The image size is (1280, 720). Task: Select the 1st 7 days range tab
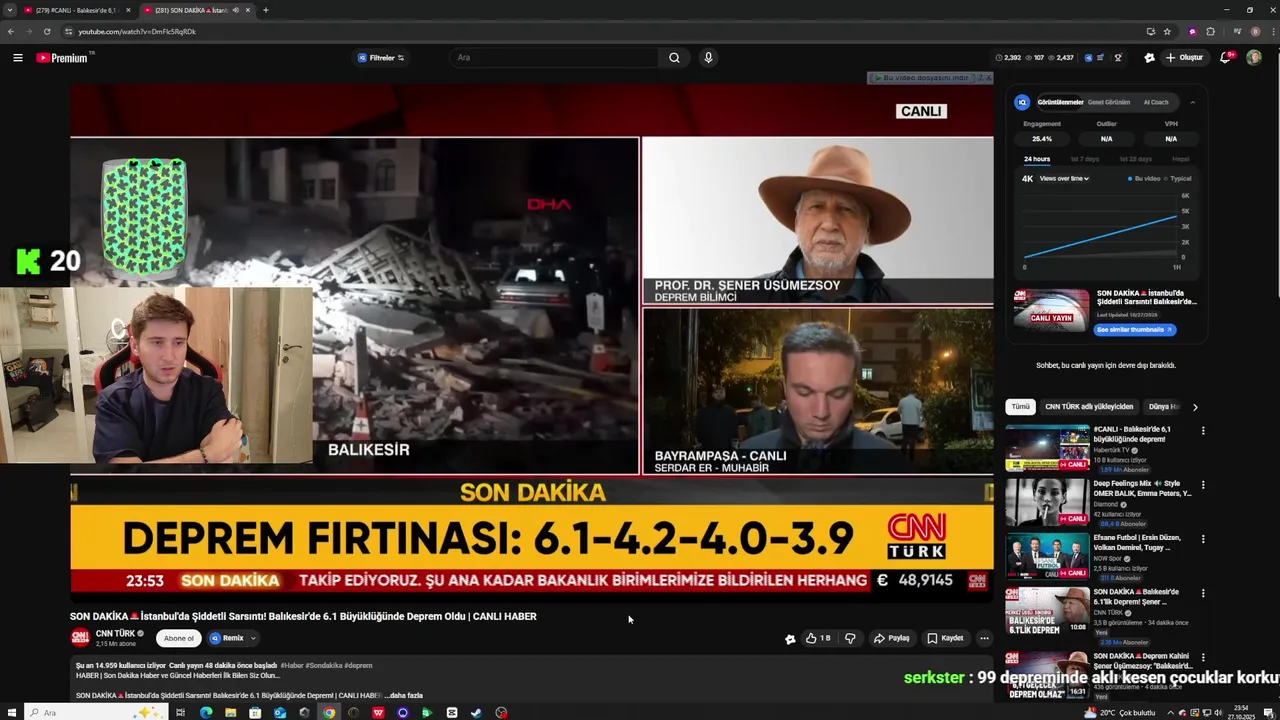click(x=1084, y=159)
